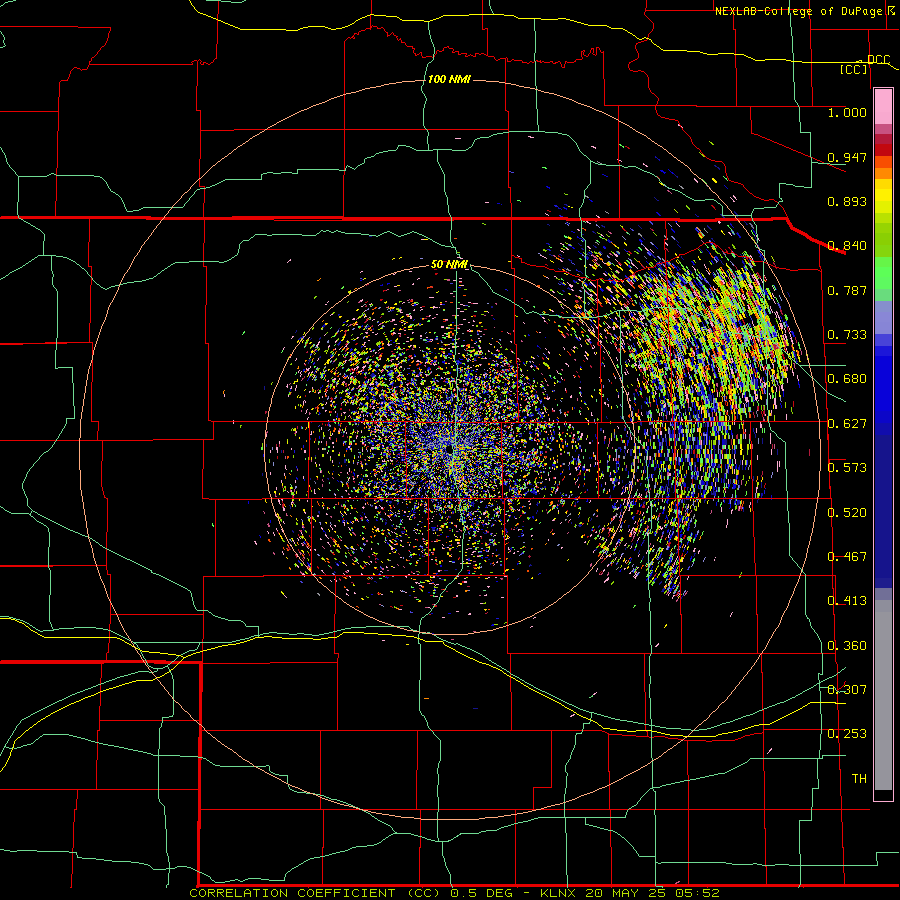Click the DCC product label
This screenshot has width=900, height=900.
pyautogui.click(x=878, y=59)
